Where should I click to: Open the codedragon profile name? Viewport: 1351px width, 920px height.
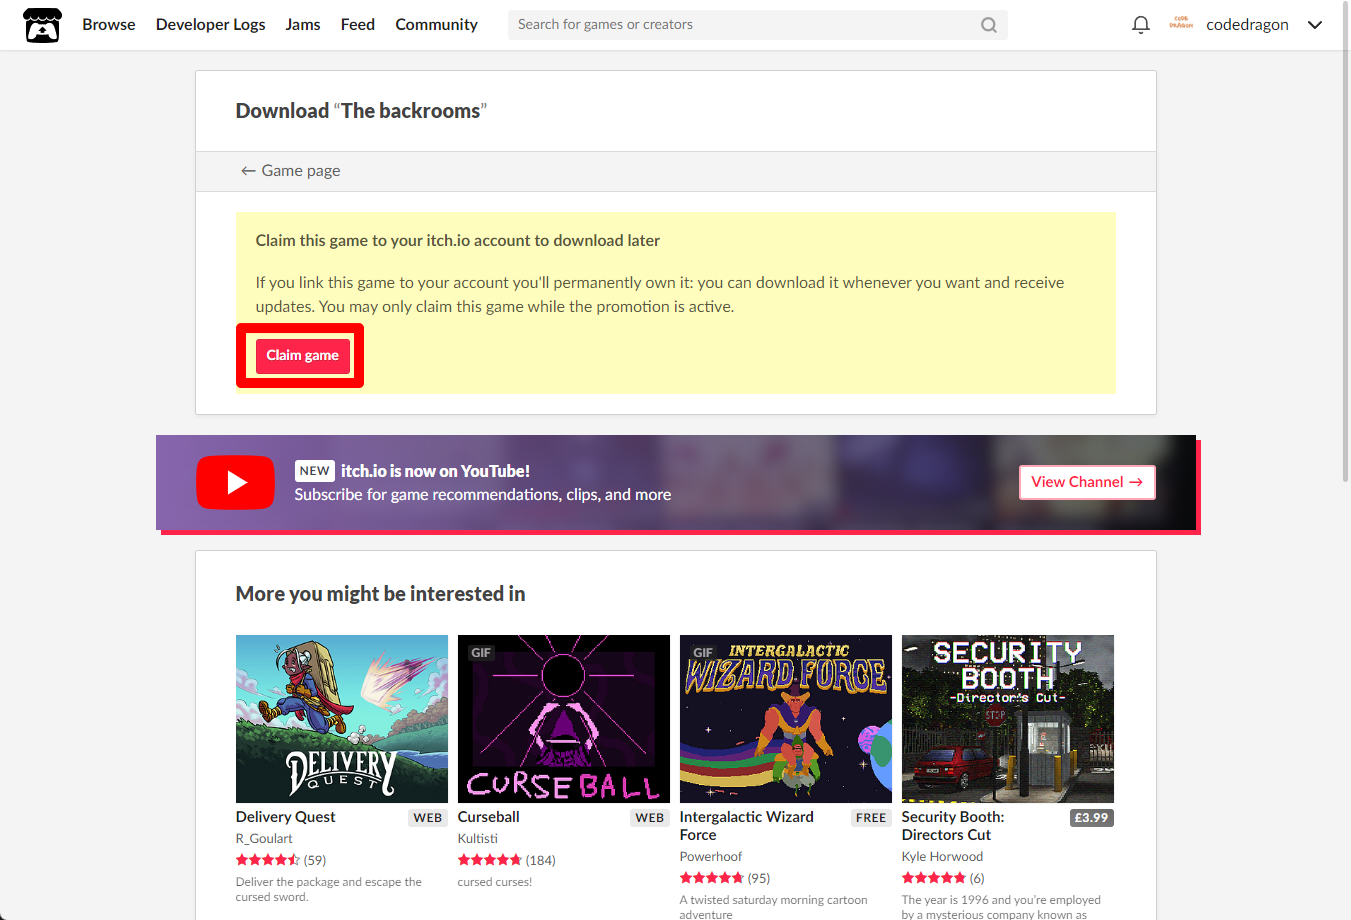coord(1247,25)
